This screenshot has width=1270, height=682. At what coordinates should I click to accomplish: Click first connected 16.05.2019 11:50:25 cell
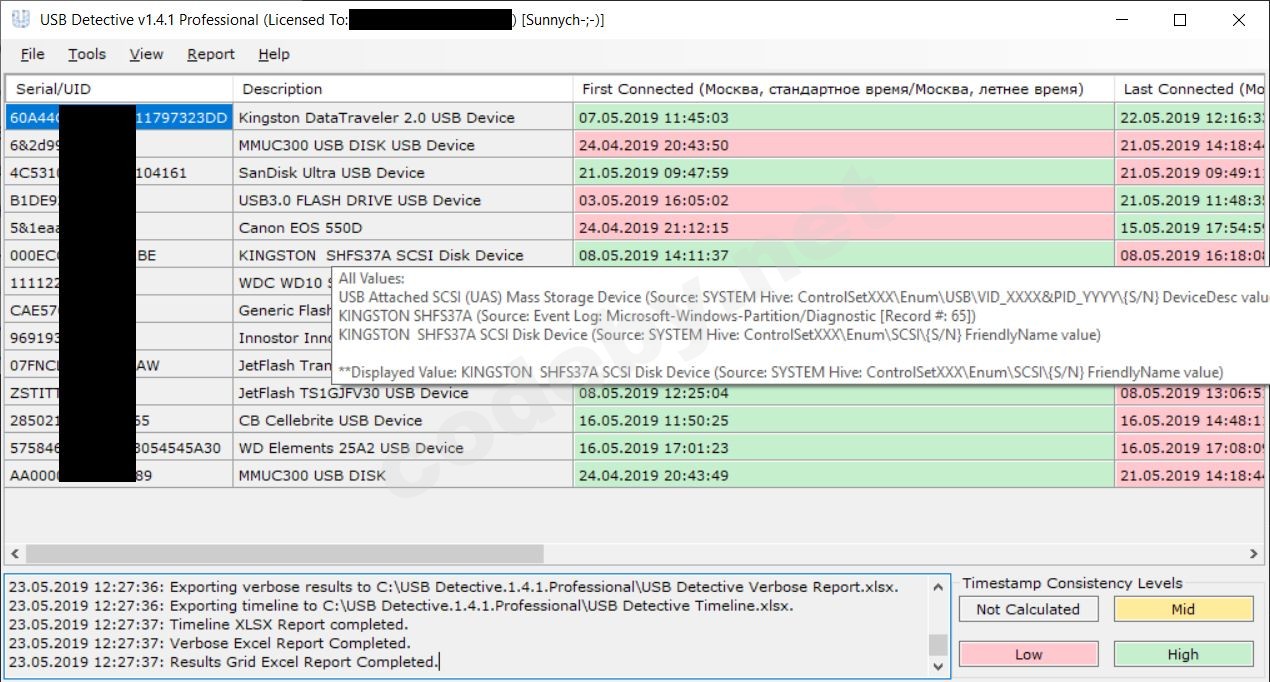click(x=844, y=420)
